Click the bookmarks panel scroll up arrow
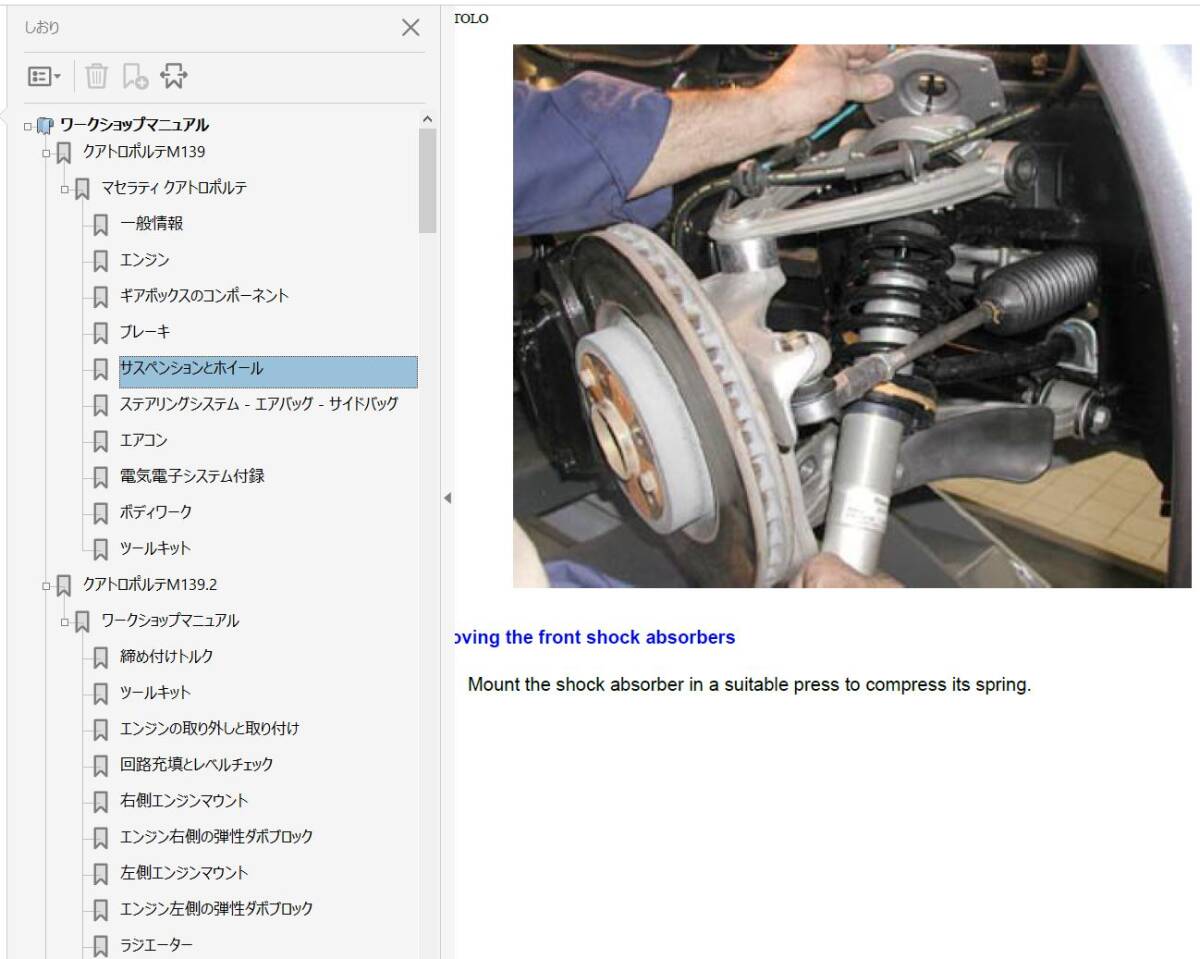 [x=427, y=120]
